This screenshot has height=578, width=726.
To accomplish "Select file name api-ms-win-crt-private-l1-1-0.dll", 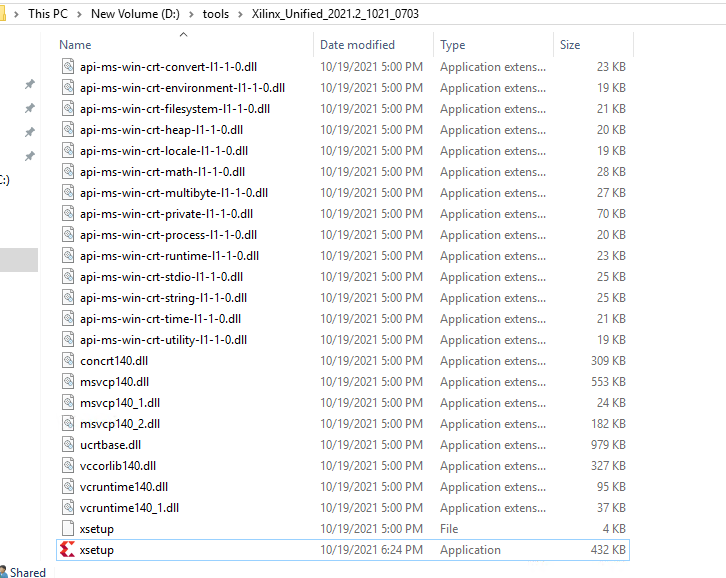I will point(166,214).
